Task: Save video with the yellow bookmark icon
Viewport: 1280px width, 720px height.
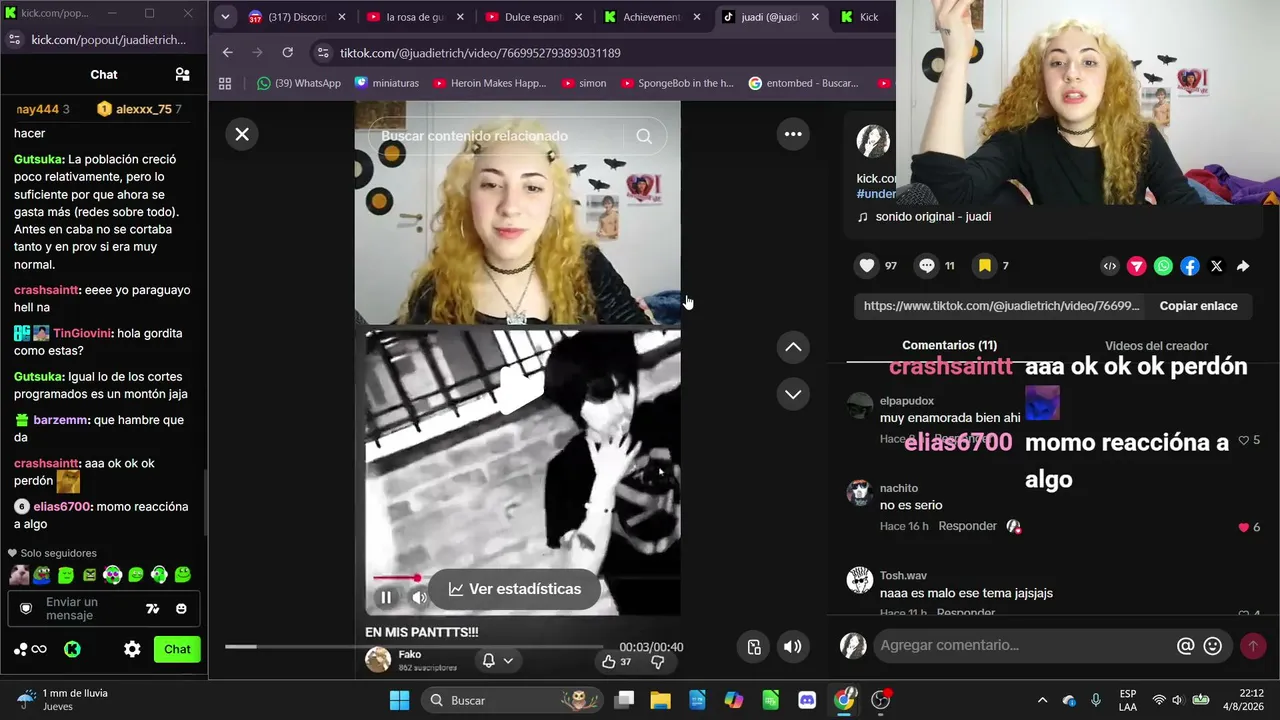Action: tap(985, 266)
